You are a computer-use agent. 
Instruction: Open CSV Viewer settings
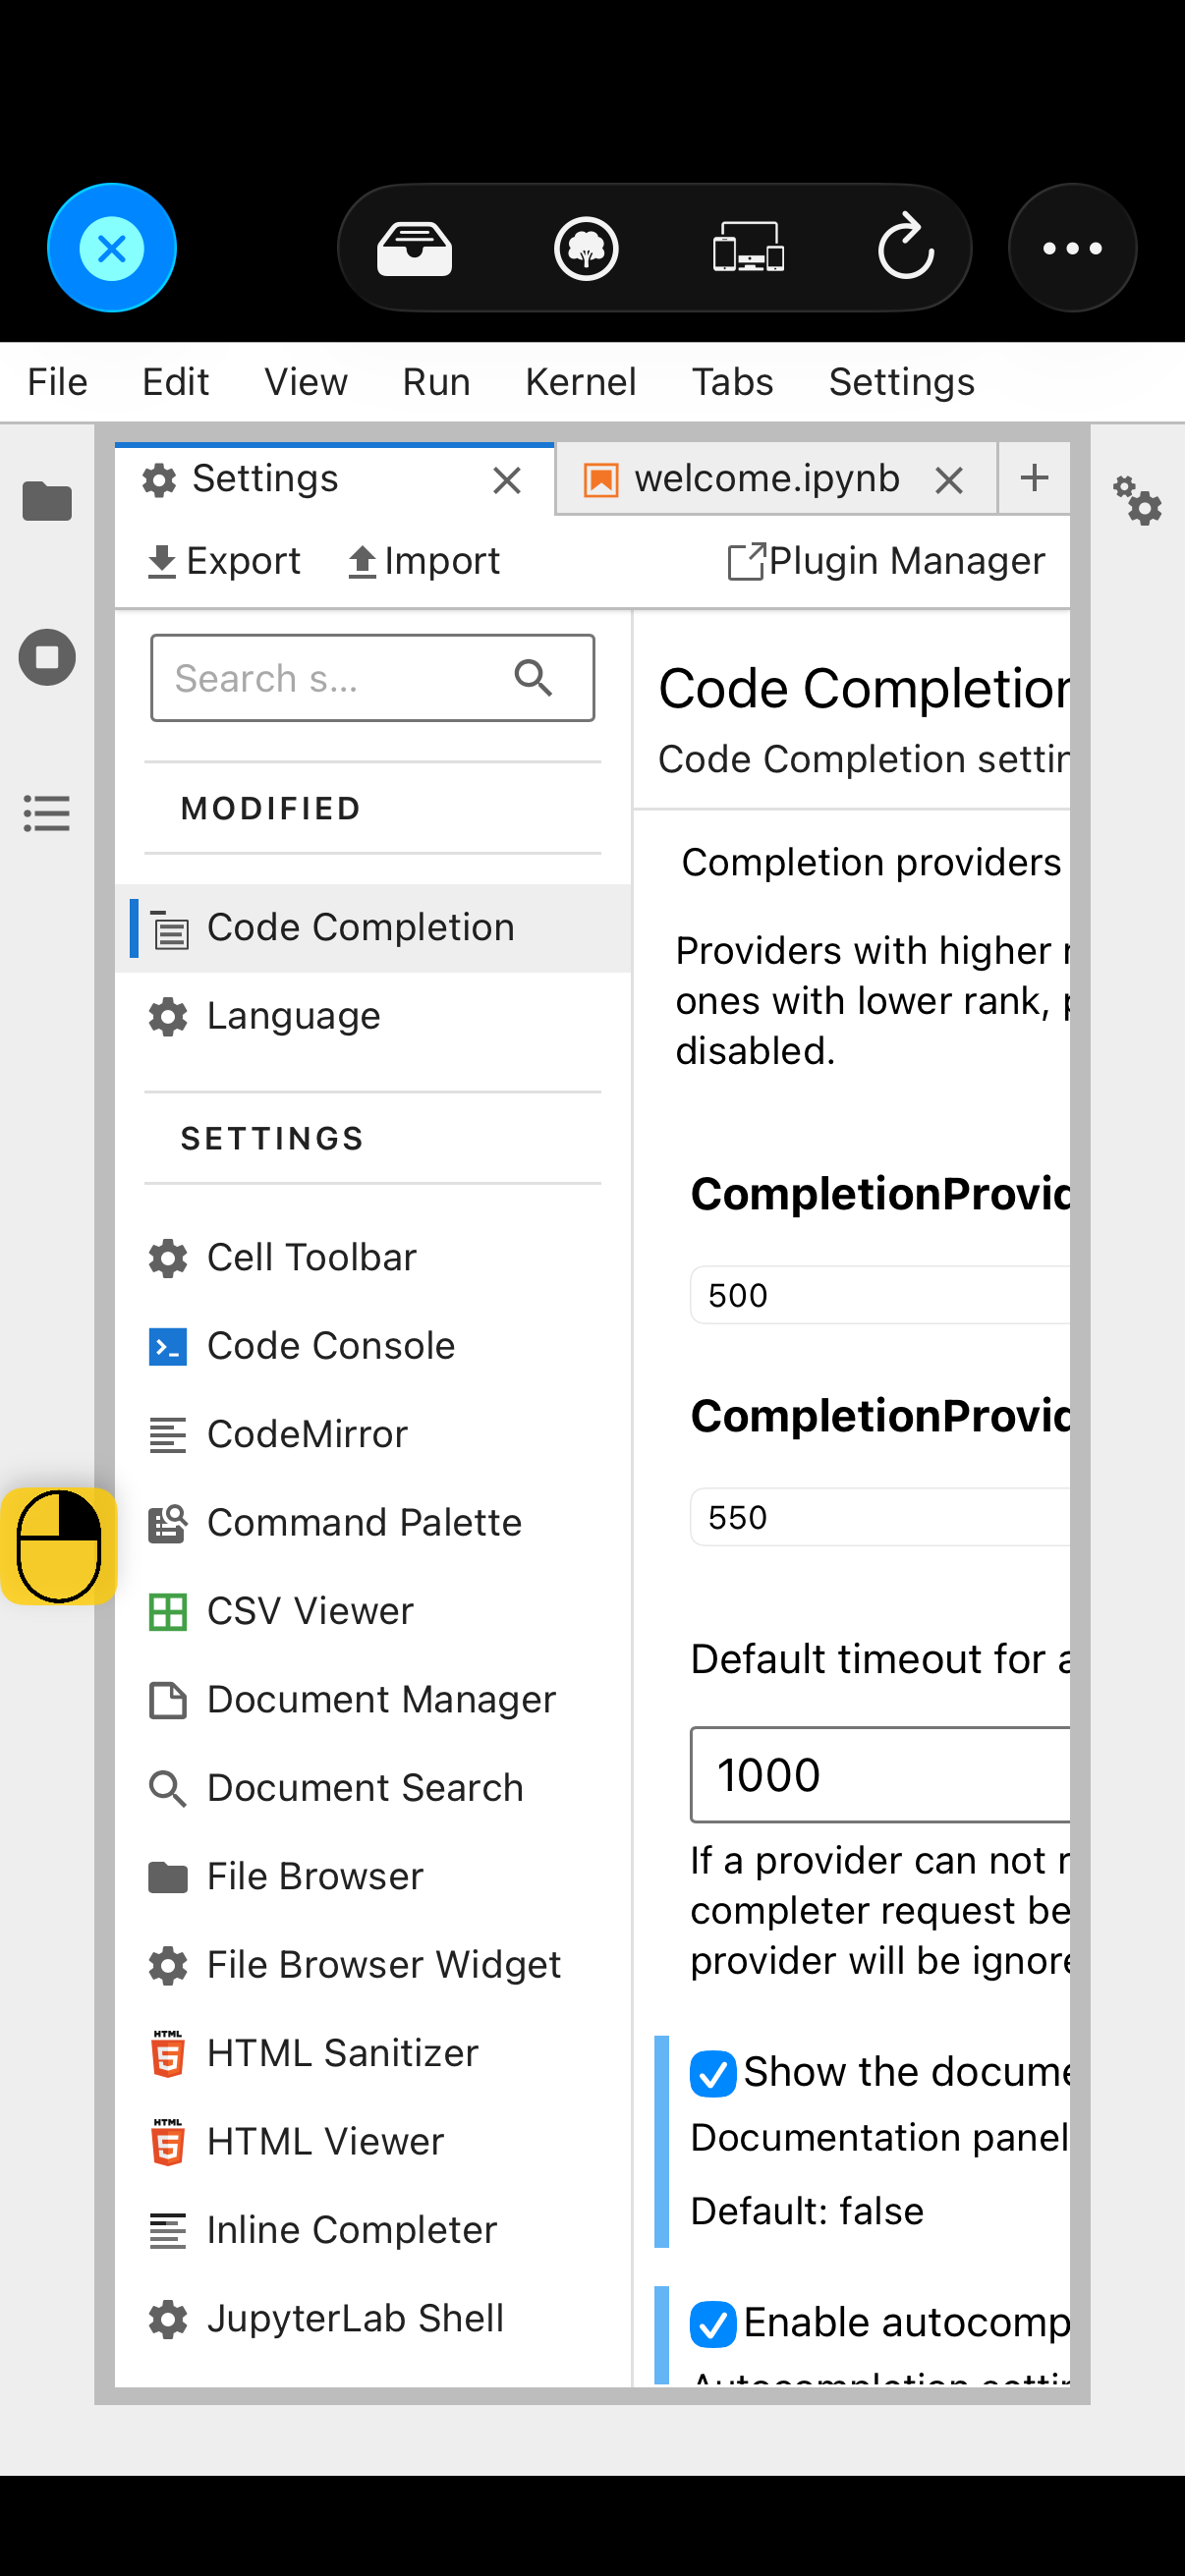374,1611
